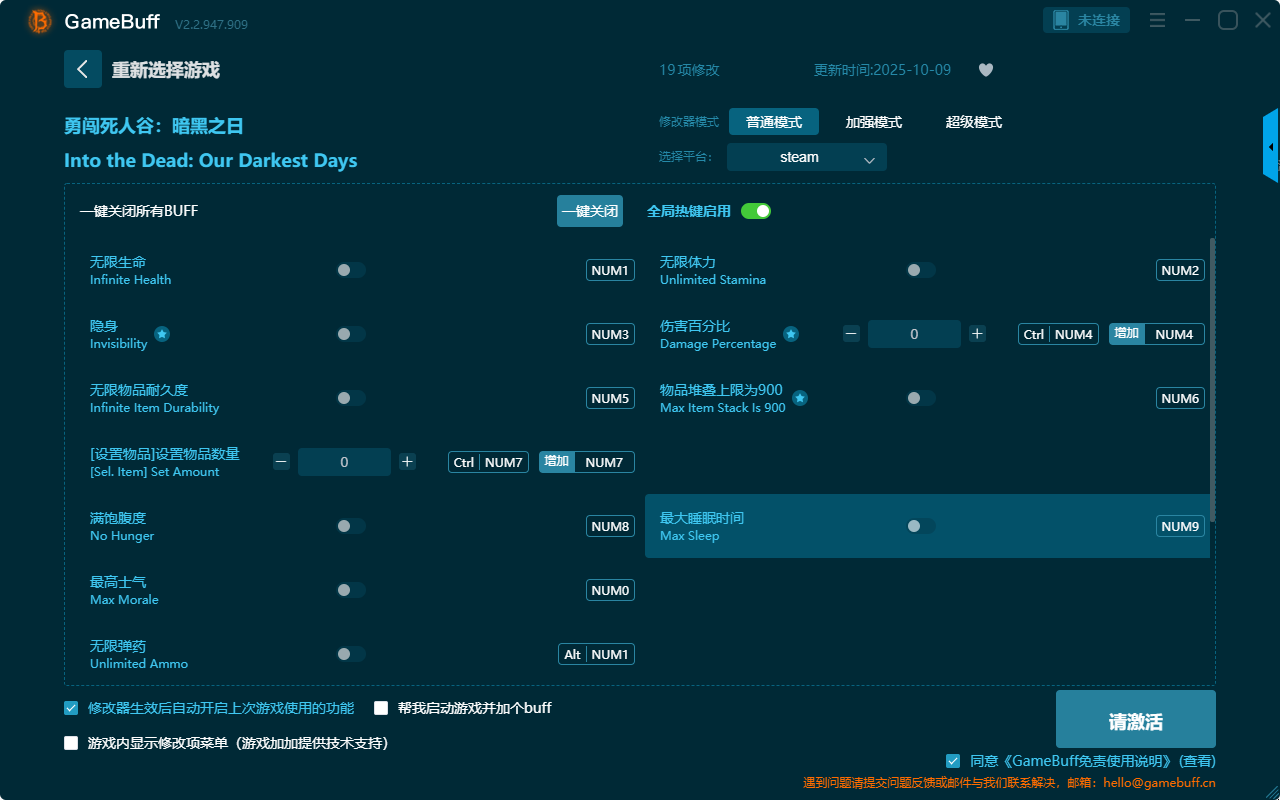Switch to 加强模式 enhanced mode tab

(x=873, y=122)
